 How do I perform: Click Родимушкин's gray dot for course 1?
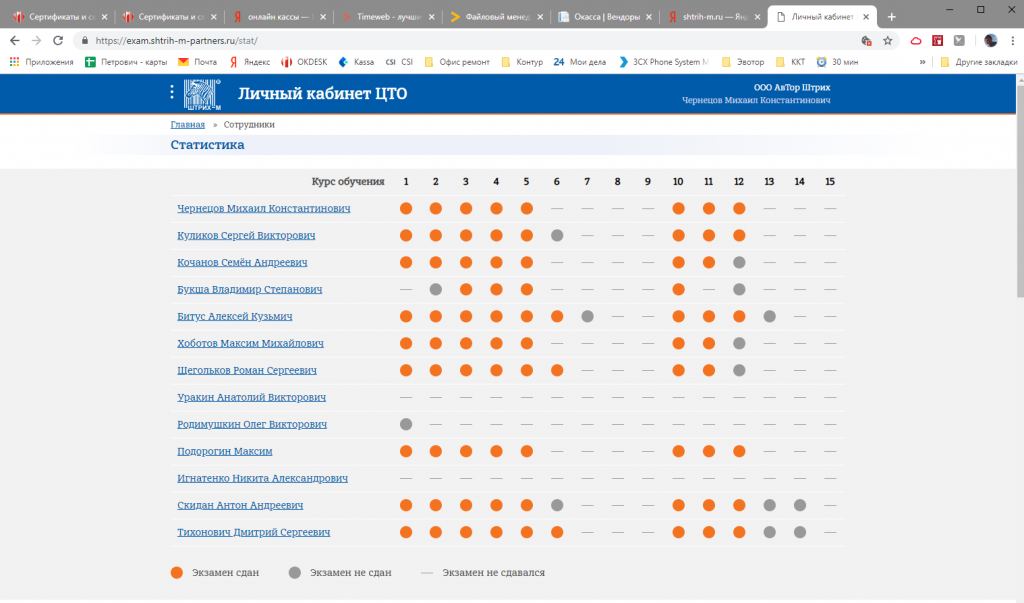pyautogui.click(x=406, y=424)
